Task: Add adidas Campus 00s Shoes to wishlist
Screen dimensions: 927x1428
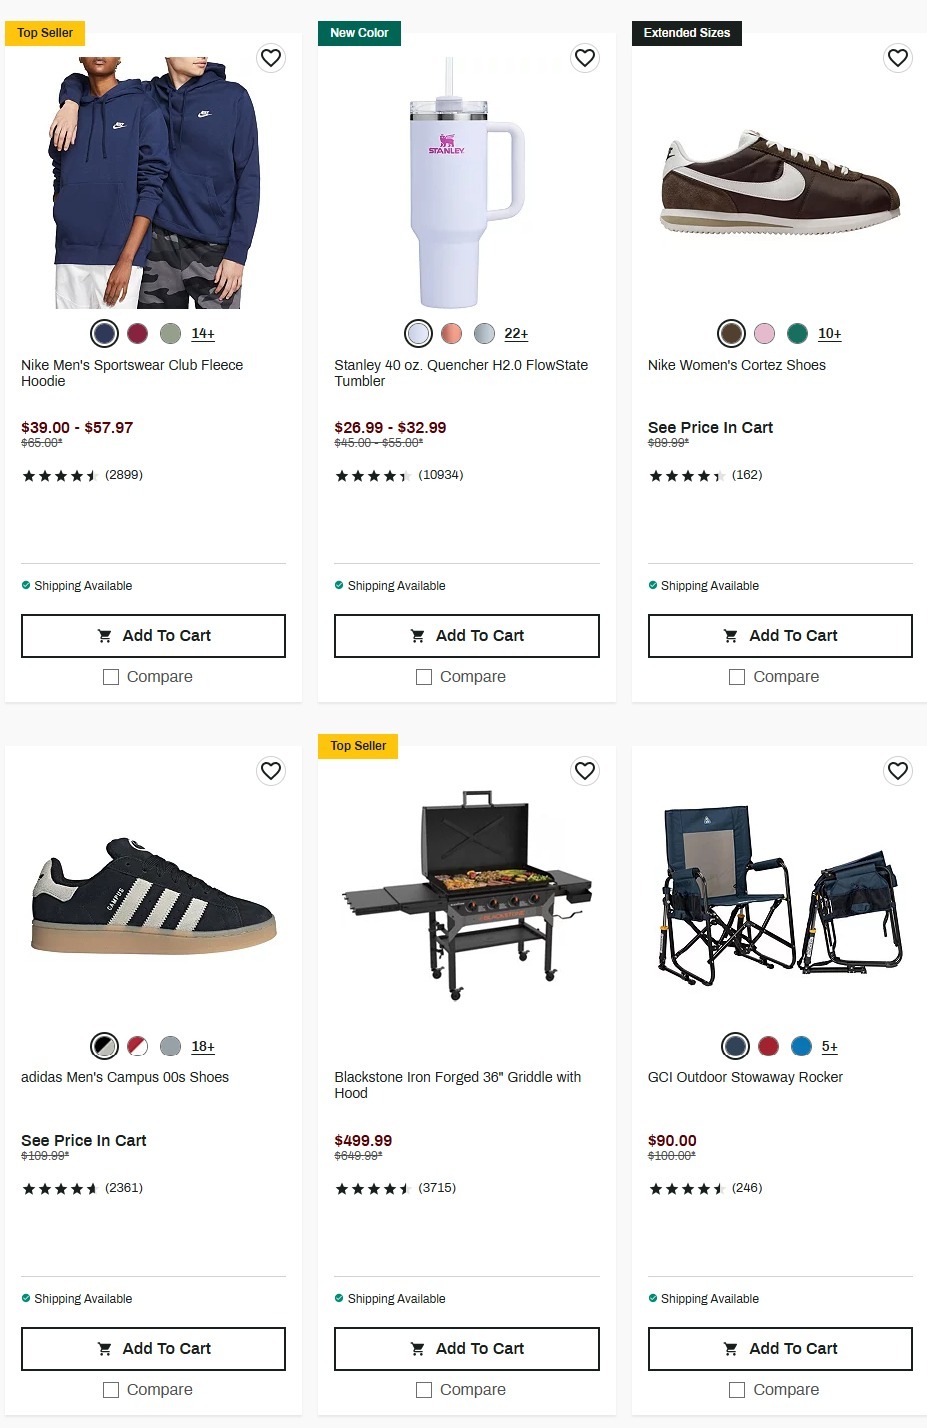Action: click(x=271, y=771)
